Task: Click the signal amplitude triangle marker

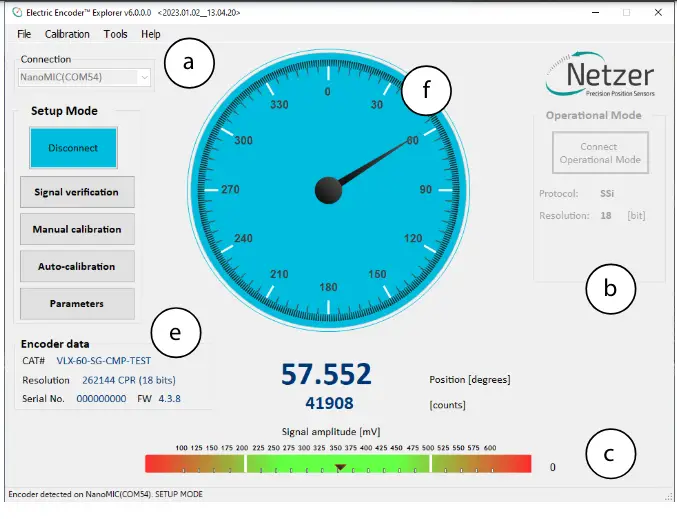Action: pyautogui.click(x=340, y=467)
